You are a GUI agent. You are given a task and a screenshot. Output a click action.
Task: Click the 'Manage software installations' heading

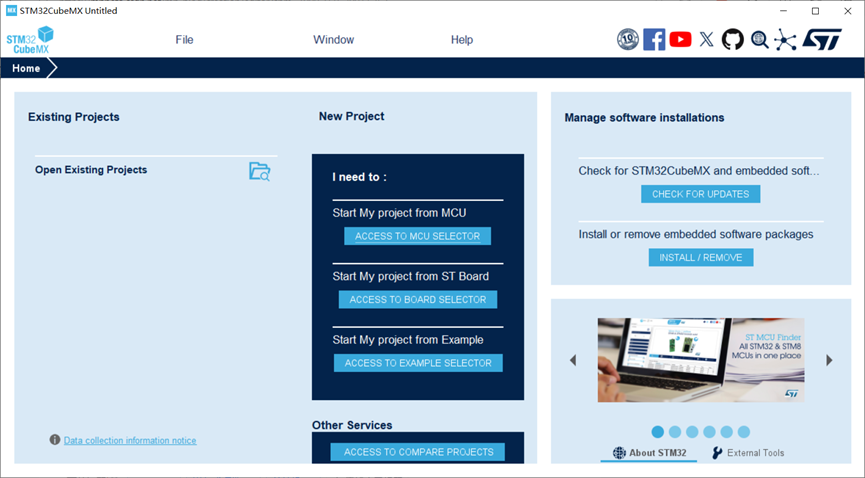pos(644,118)
